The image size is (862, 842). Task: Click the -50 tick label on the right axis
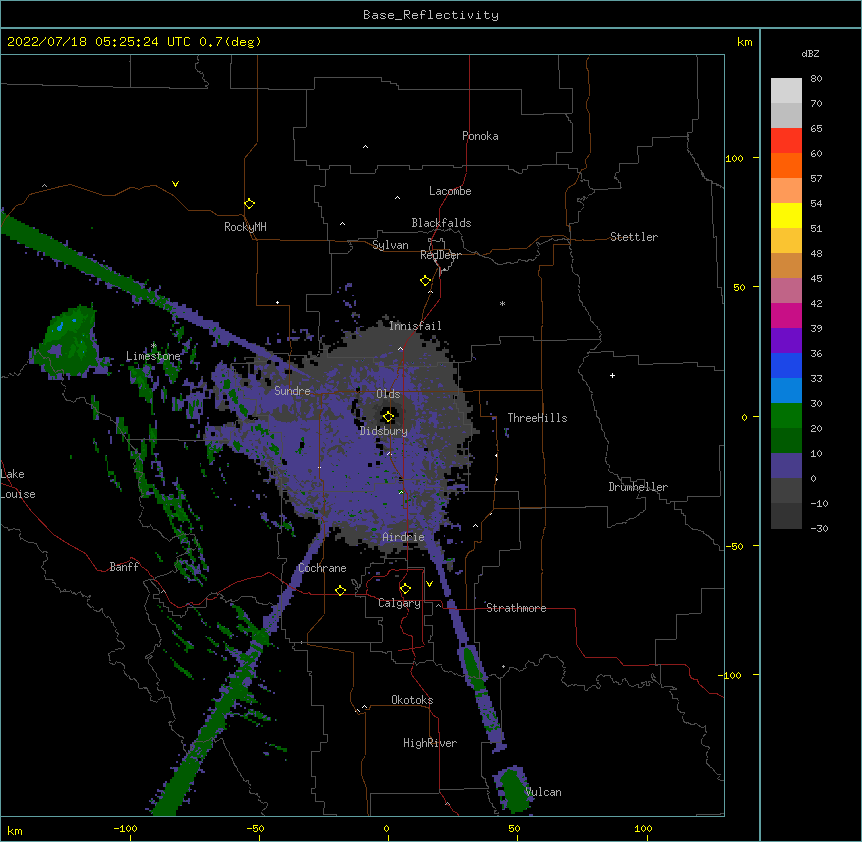coord(734,546)
